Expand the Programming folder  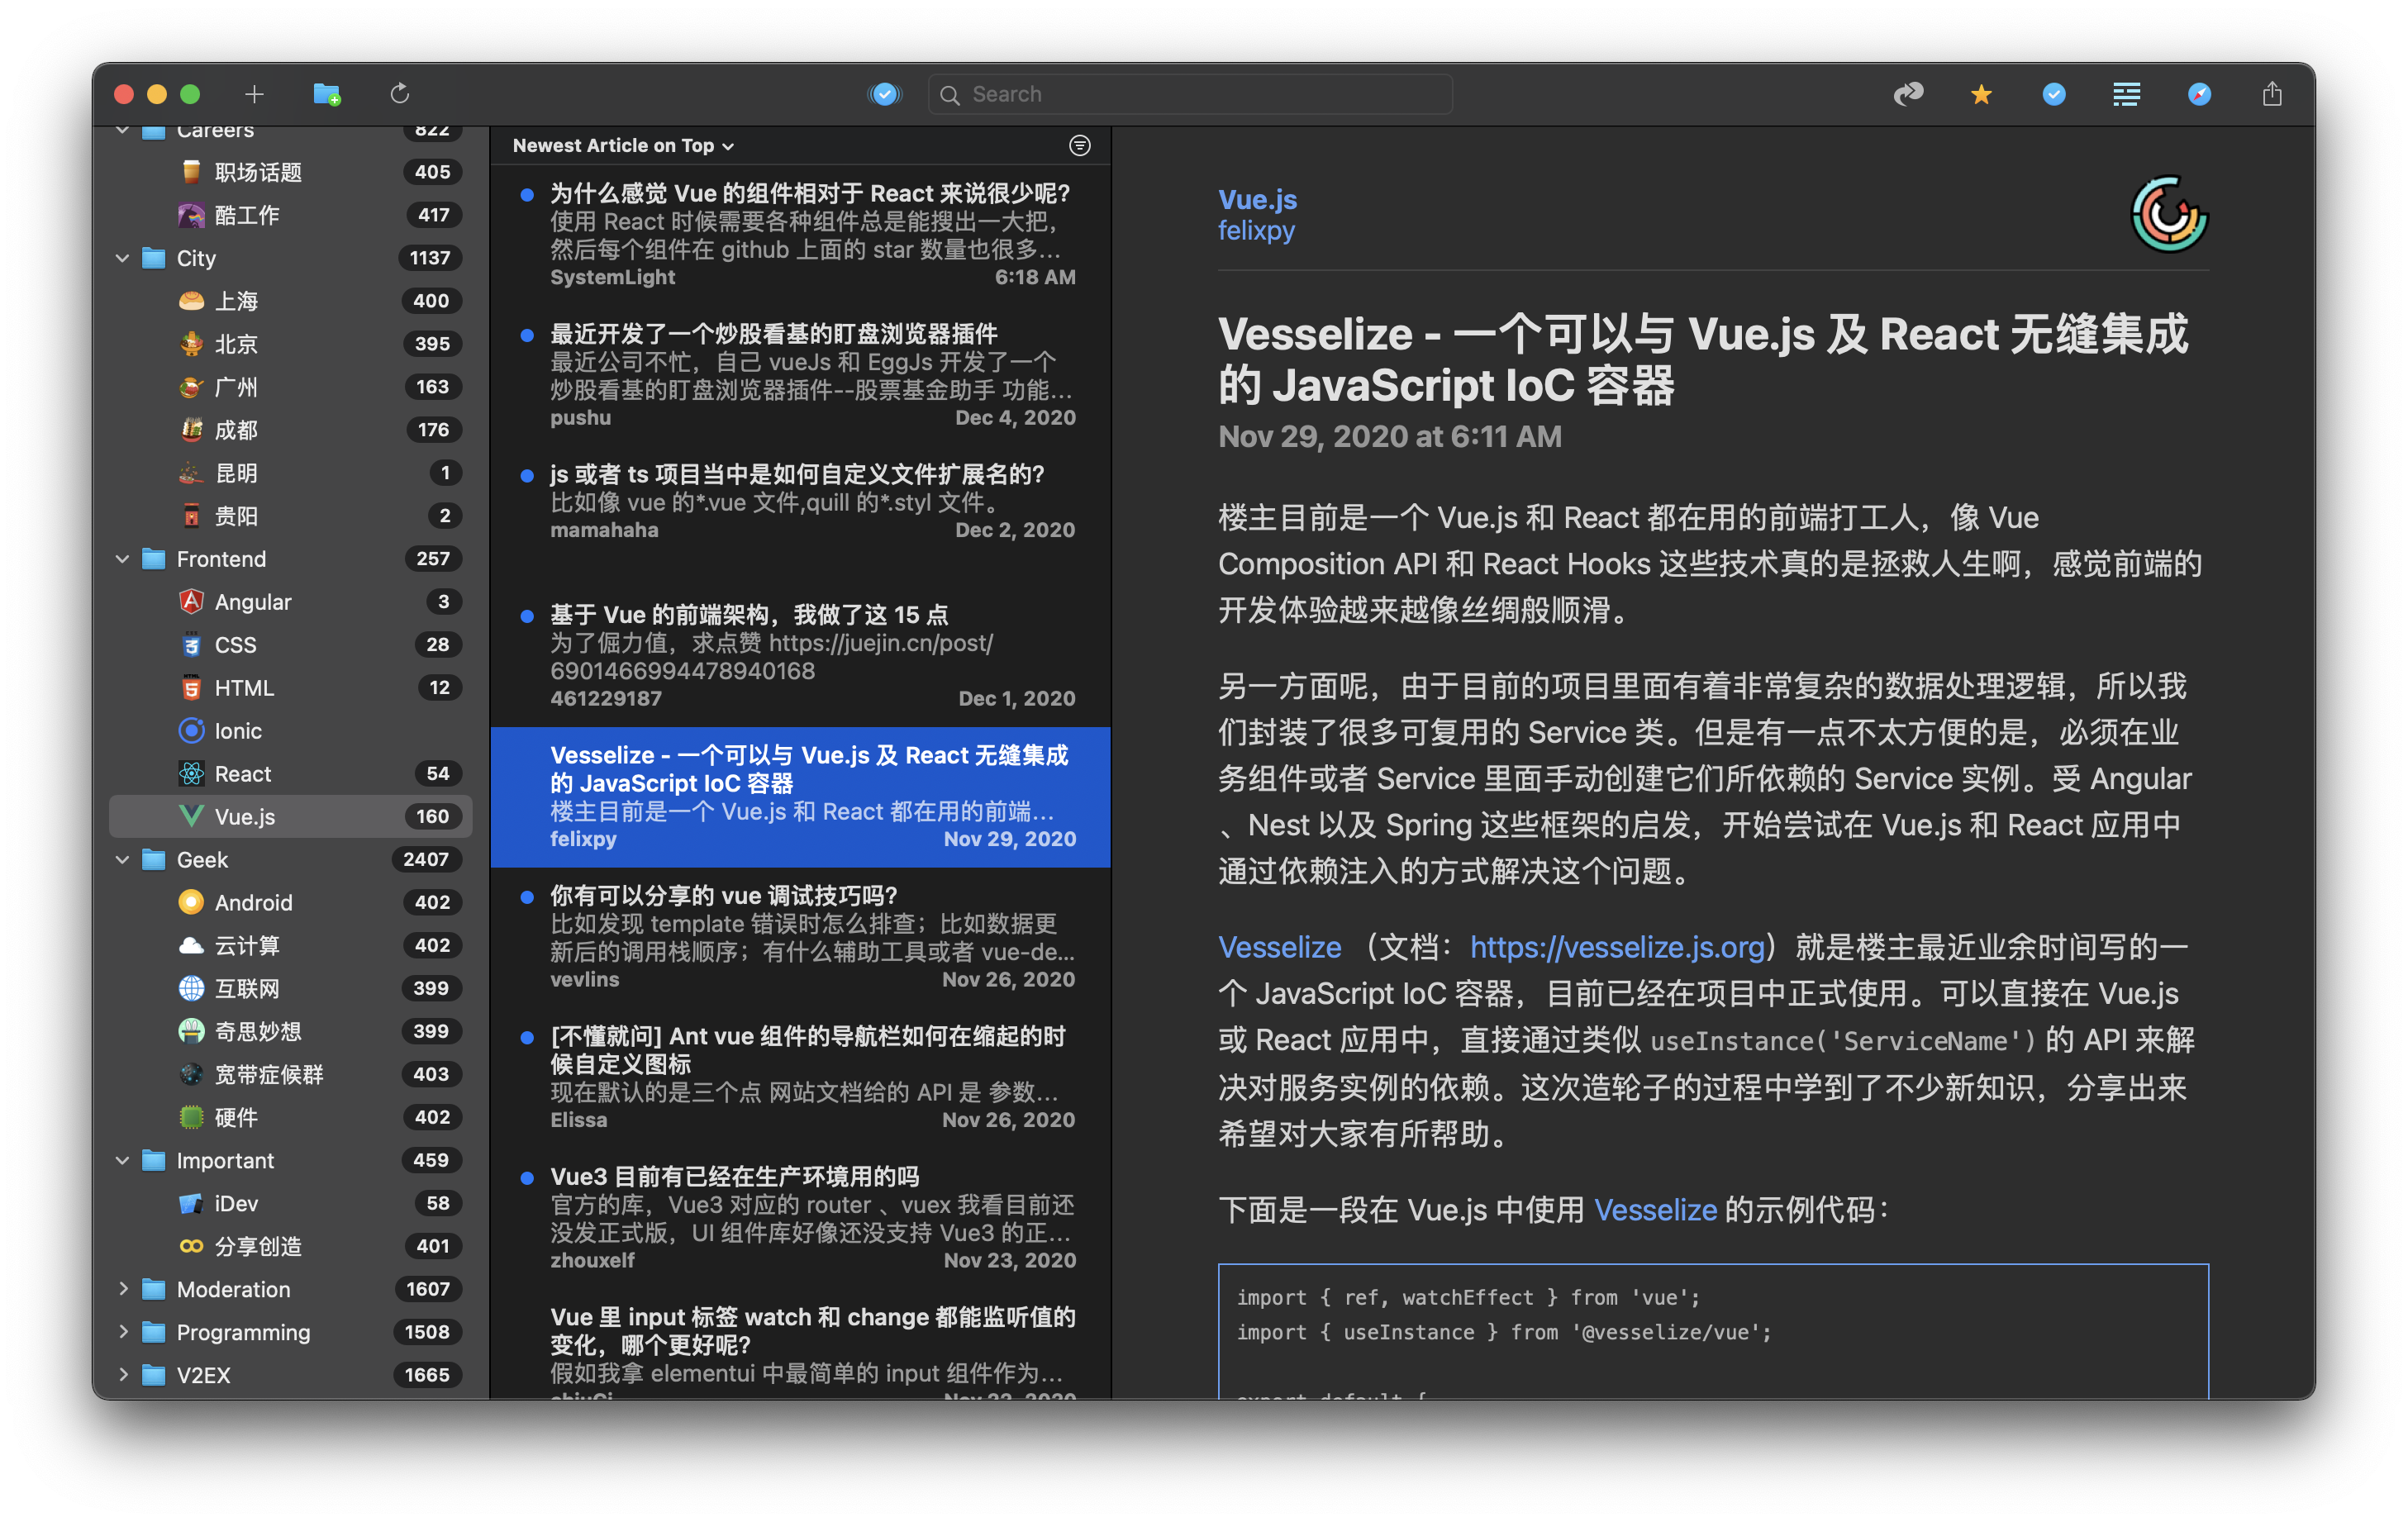tap(123, 1332)
